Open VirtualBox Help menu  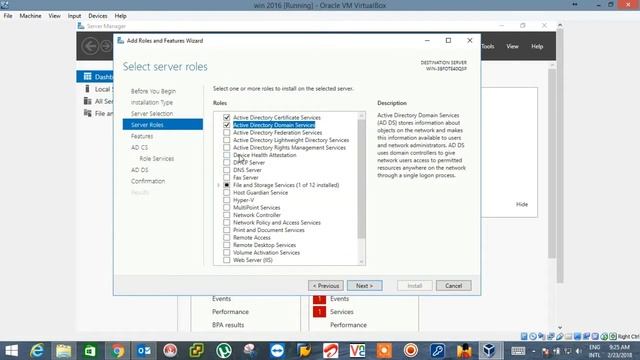click(120, 16)
